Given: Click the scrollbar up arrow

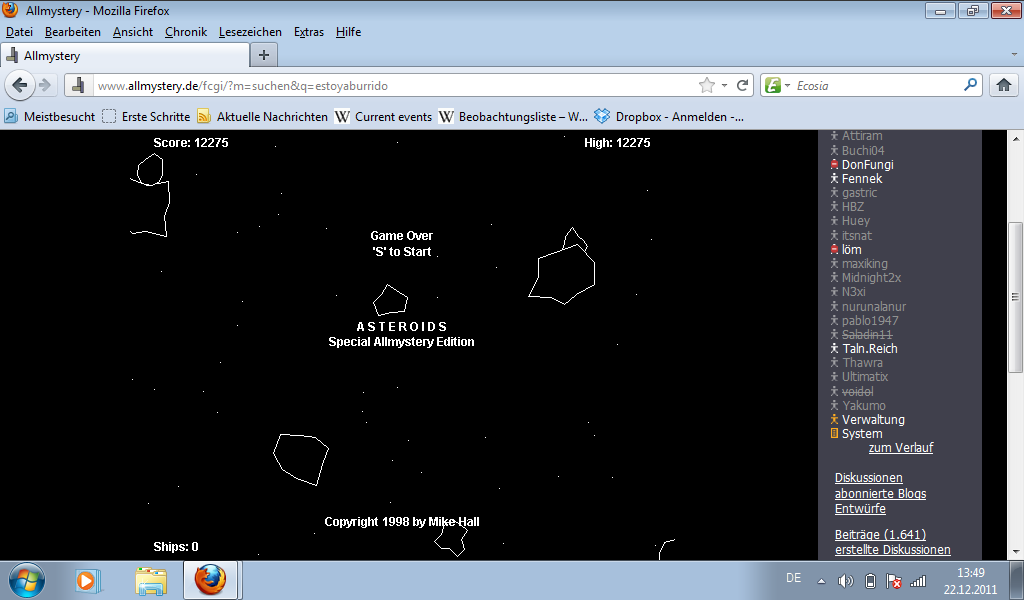Looking at the screenshot, I should 1016,138.
